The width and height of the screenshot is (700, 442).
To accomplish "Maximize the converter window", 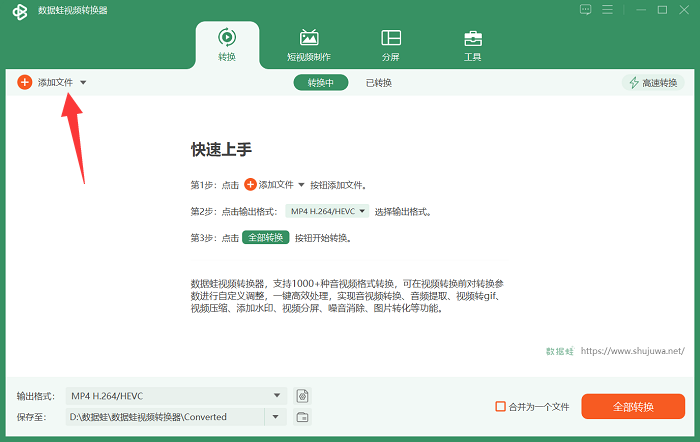I will pos(662,9).
